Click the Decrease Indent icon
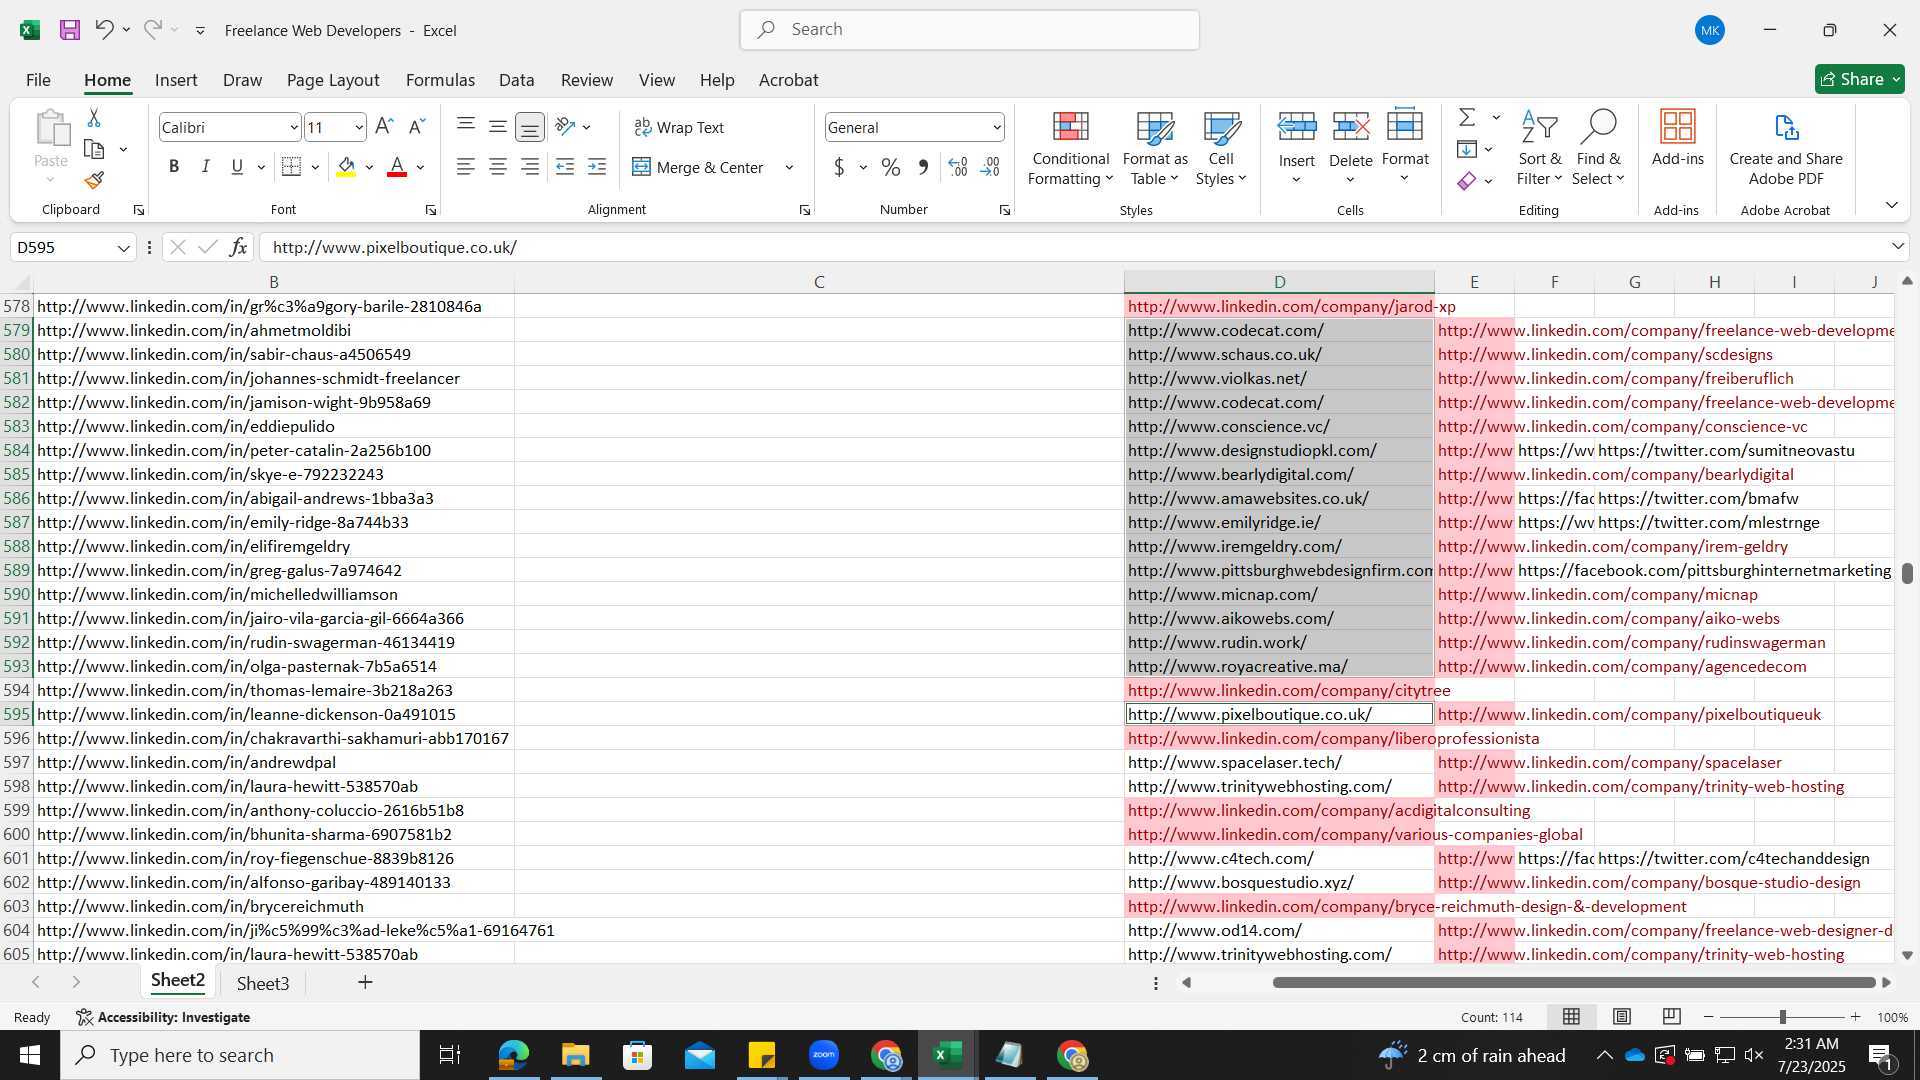Image resolution: width=1920 pixels, height=1080 pixels. coord(565,167)
